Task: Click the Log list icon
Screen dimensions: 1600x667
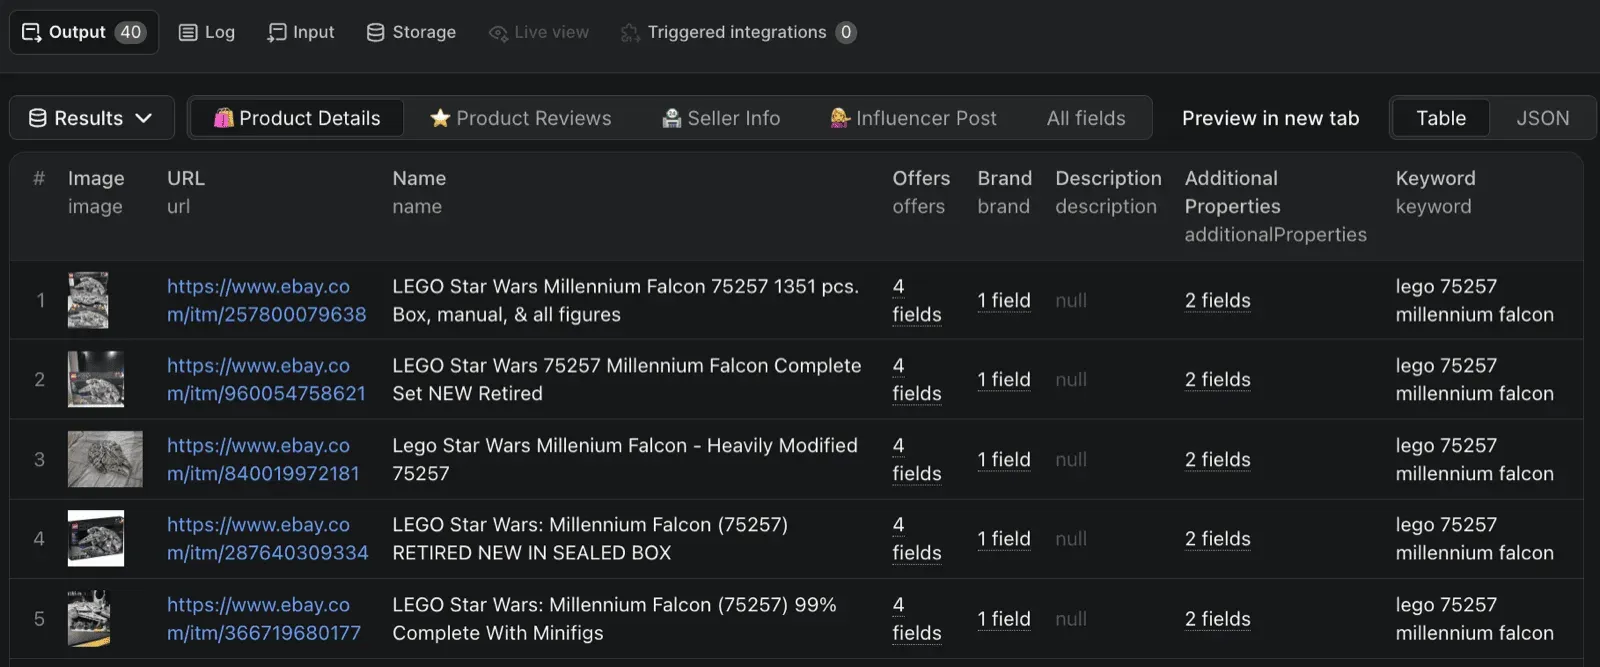Action: (x=188, y=32)
